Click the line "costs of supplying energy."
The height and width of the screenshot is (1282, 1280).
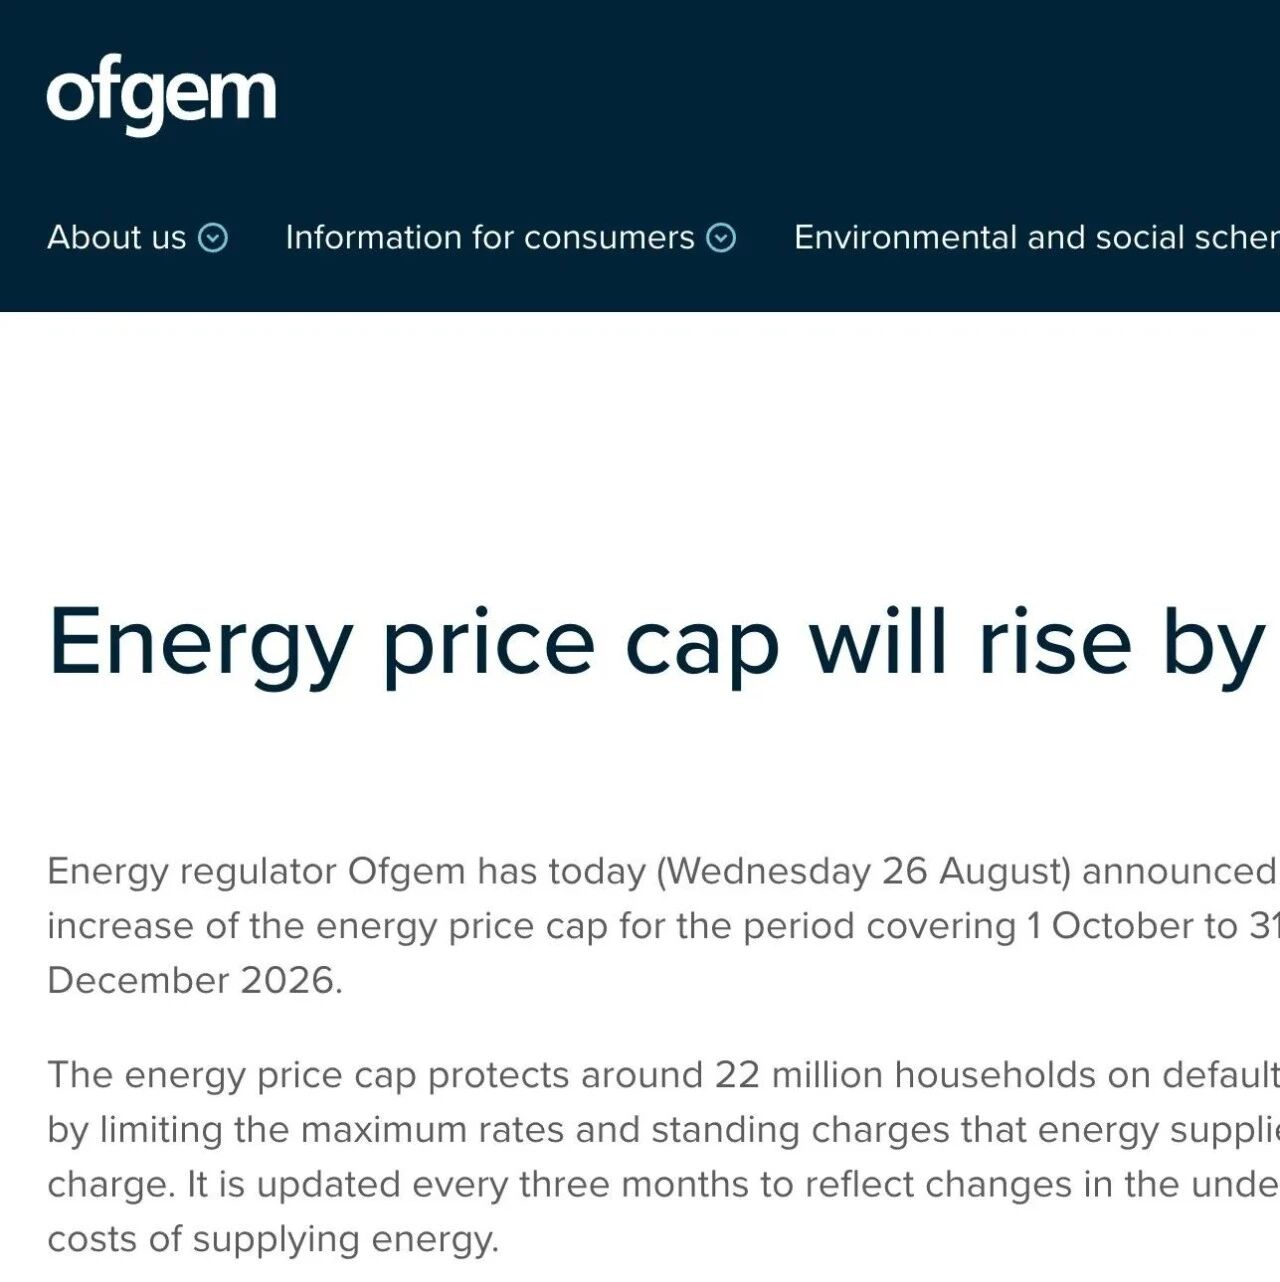tap(272, 1240)
